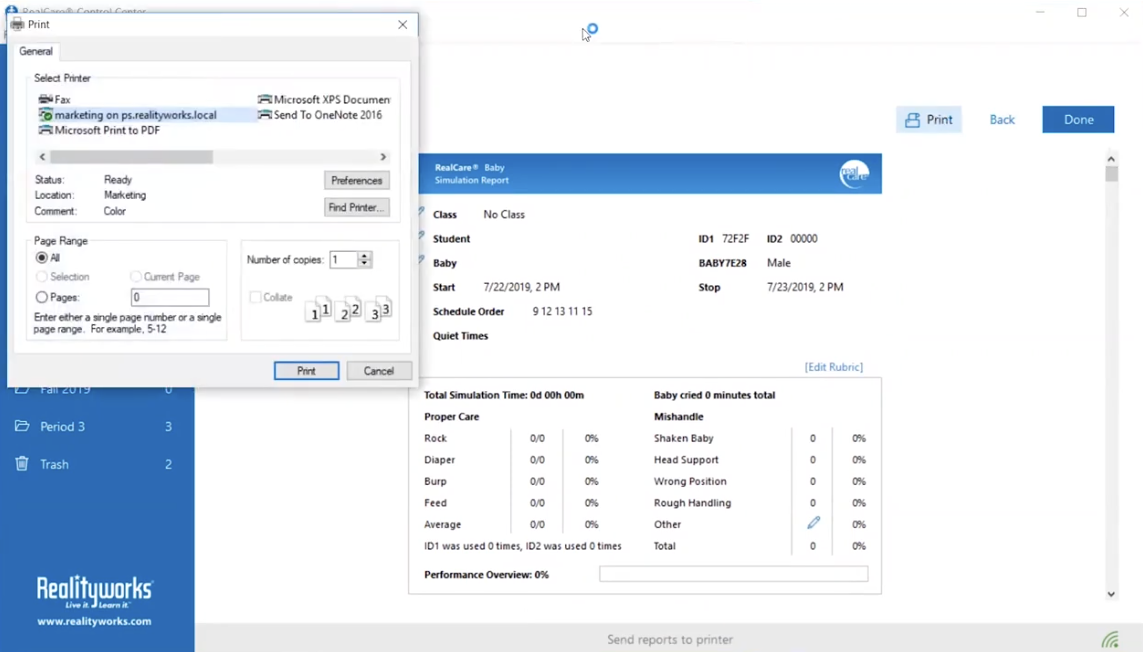
Task: Decrease number of copies with down arrow
Action: 364,263
